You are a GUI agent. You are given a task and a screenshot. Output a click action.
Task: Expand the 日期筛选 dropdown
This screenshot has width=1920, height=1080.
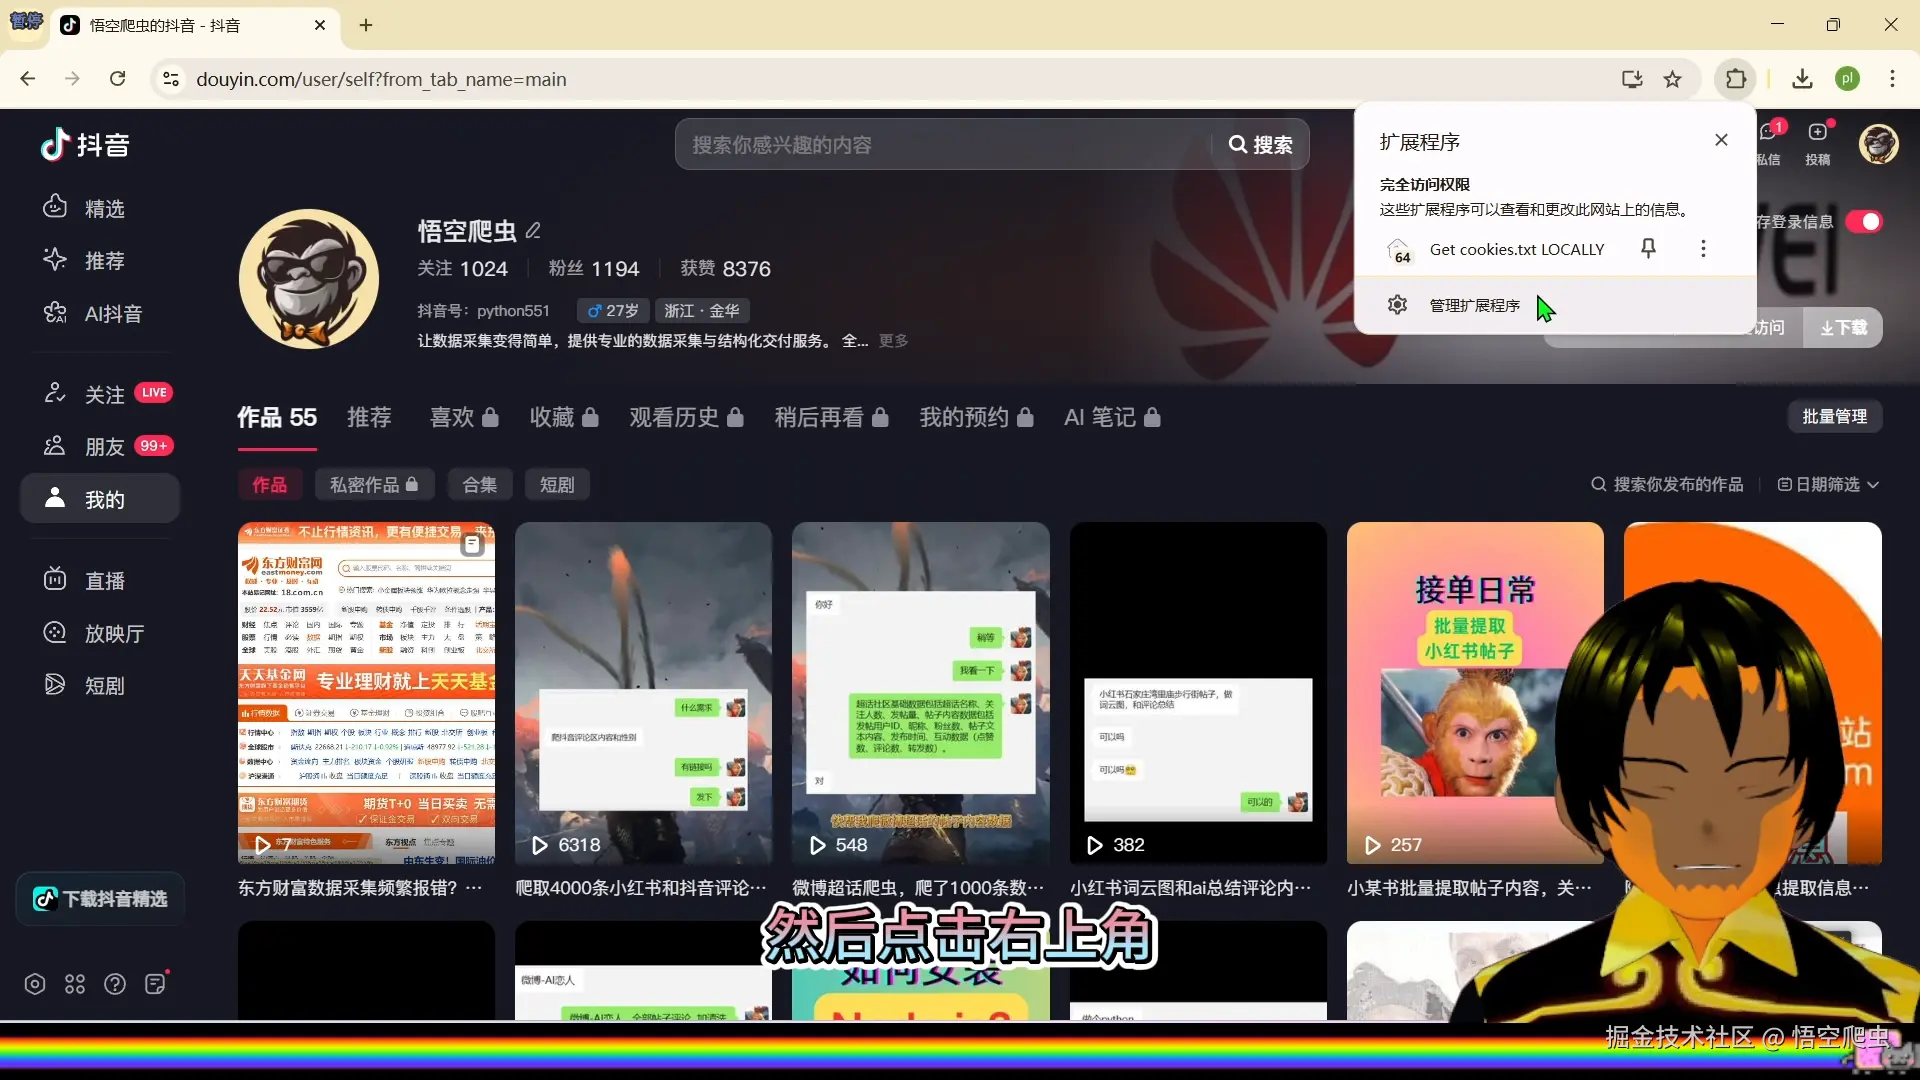click(x=1829, y=484)
